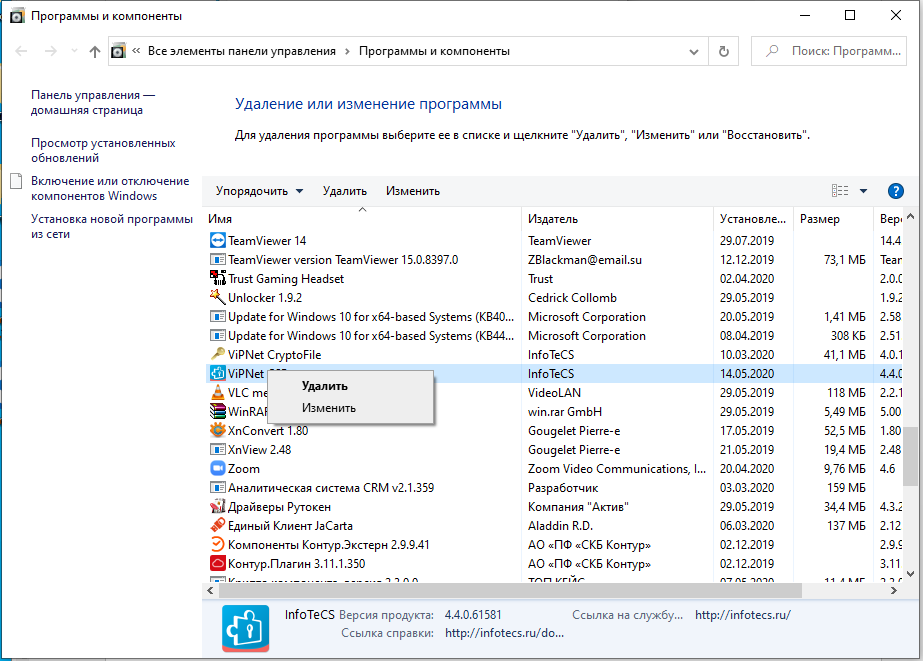The height and width of the screenshot is (661, 923).
Task: Go up one level with up arrow
Action: (95, 51)
